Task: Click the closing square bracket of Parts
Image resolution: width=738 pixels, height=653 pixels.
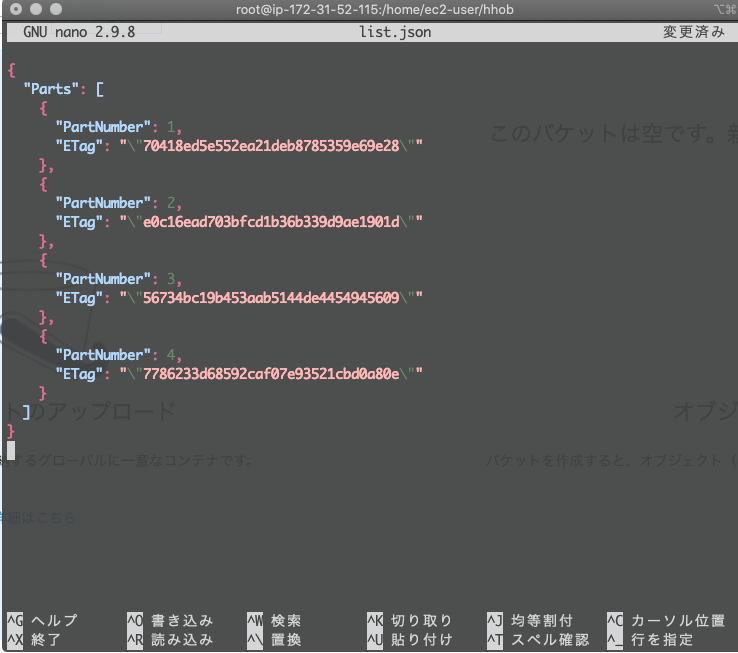Action: click(27, 412)
